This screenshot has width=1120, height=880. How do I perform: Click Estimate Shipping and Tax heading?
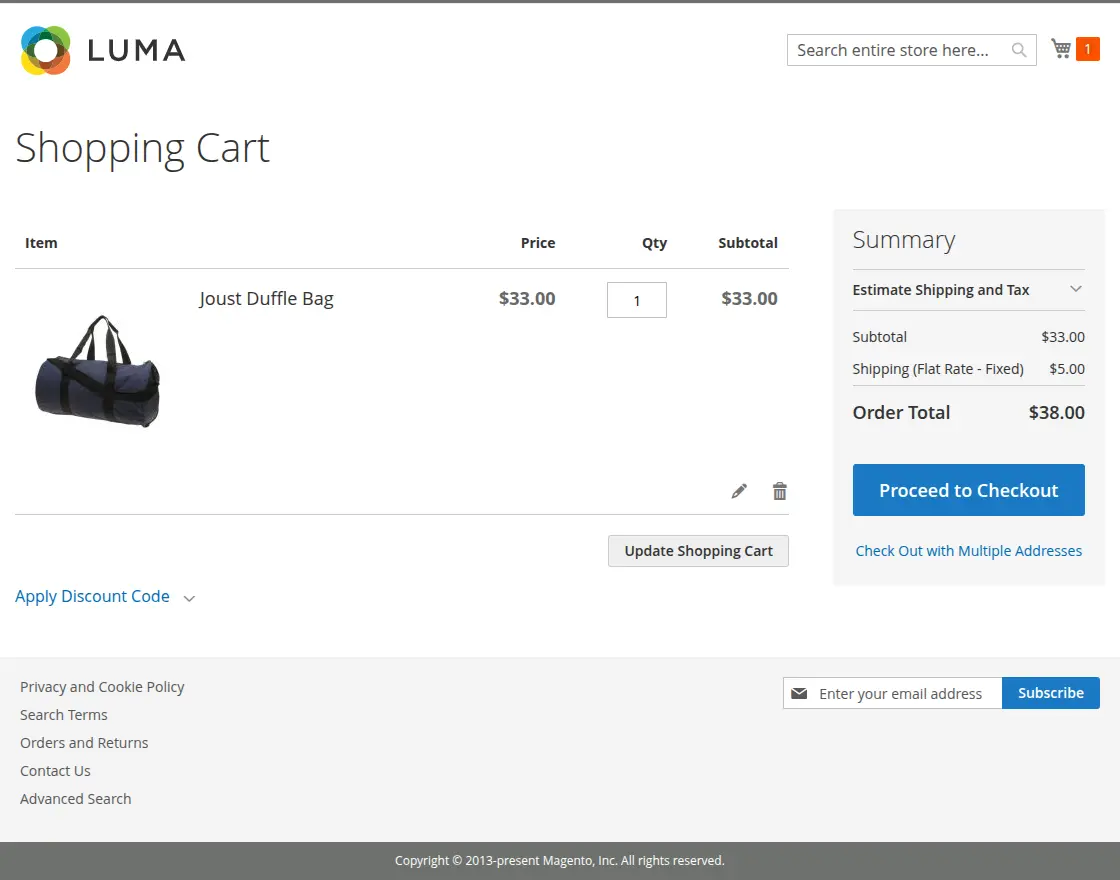click(941, 290)
